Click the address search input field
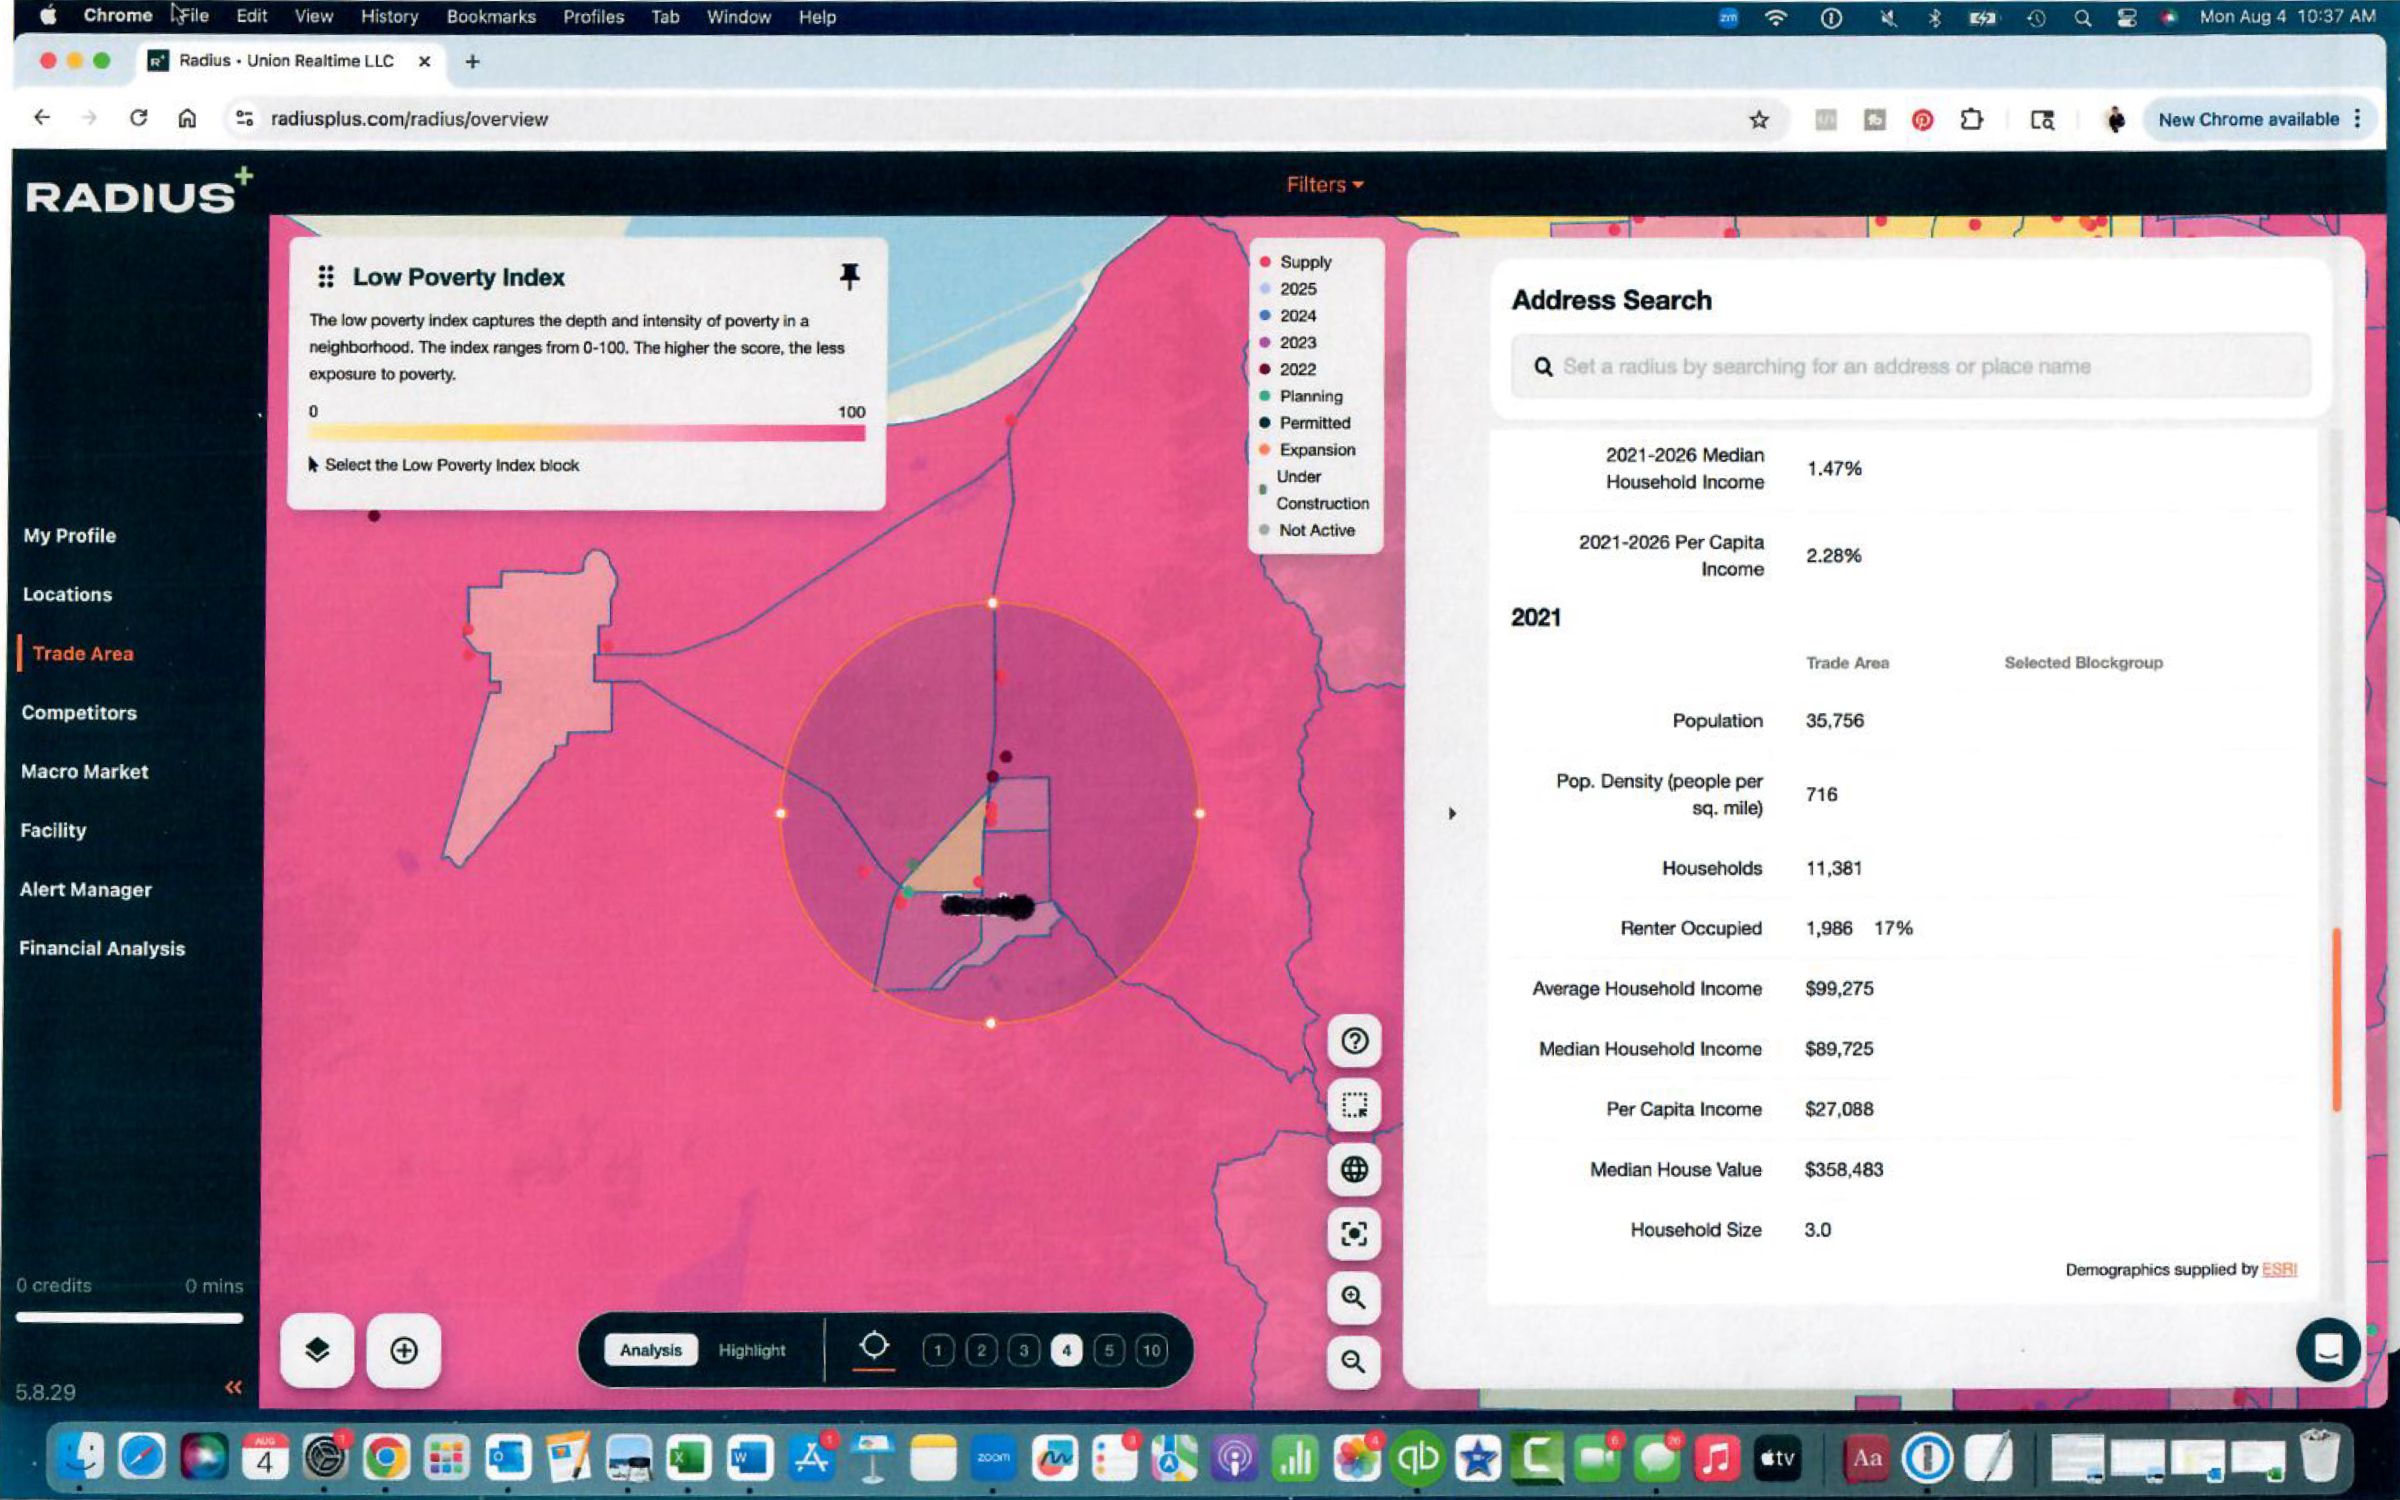This screenshot has width=2400, height=1500. coord(1910,367)
